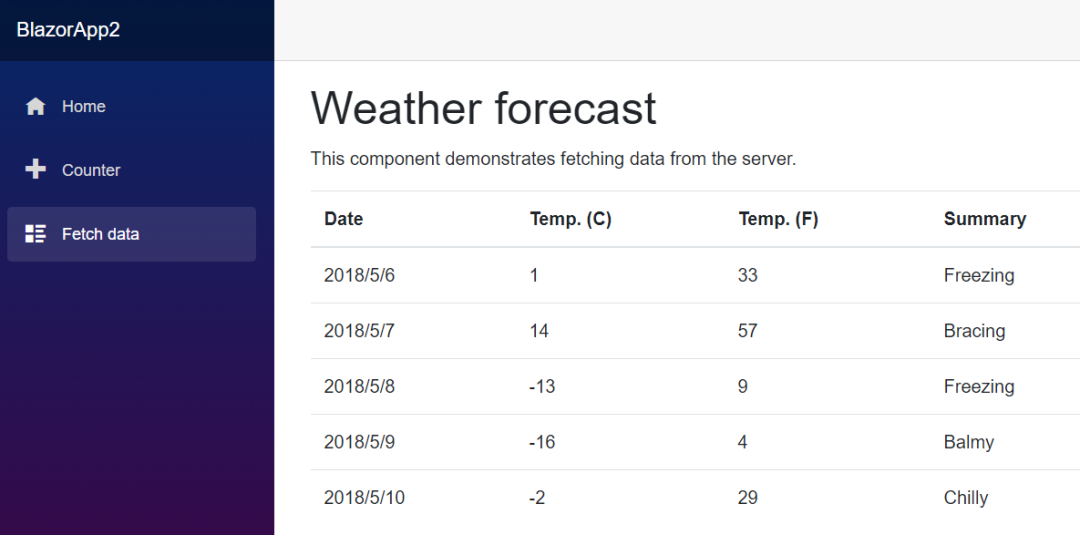
Task: Click the Fetch data list icon
Action: point(35,233)
